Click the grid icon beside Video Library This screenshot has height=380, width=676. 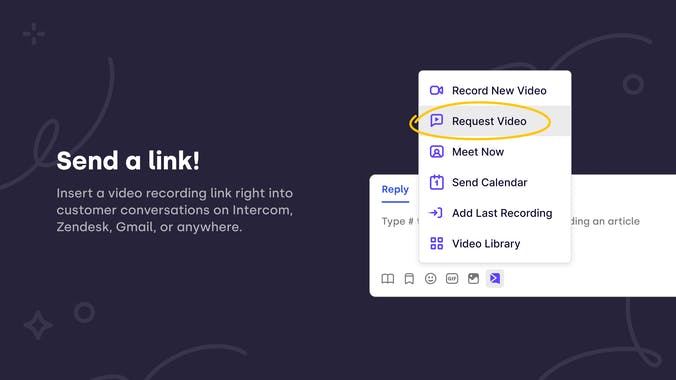436,243
